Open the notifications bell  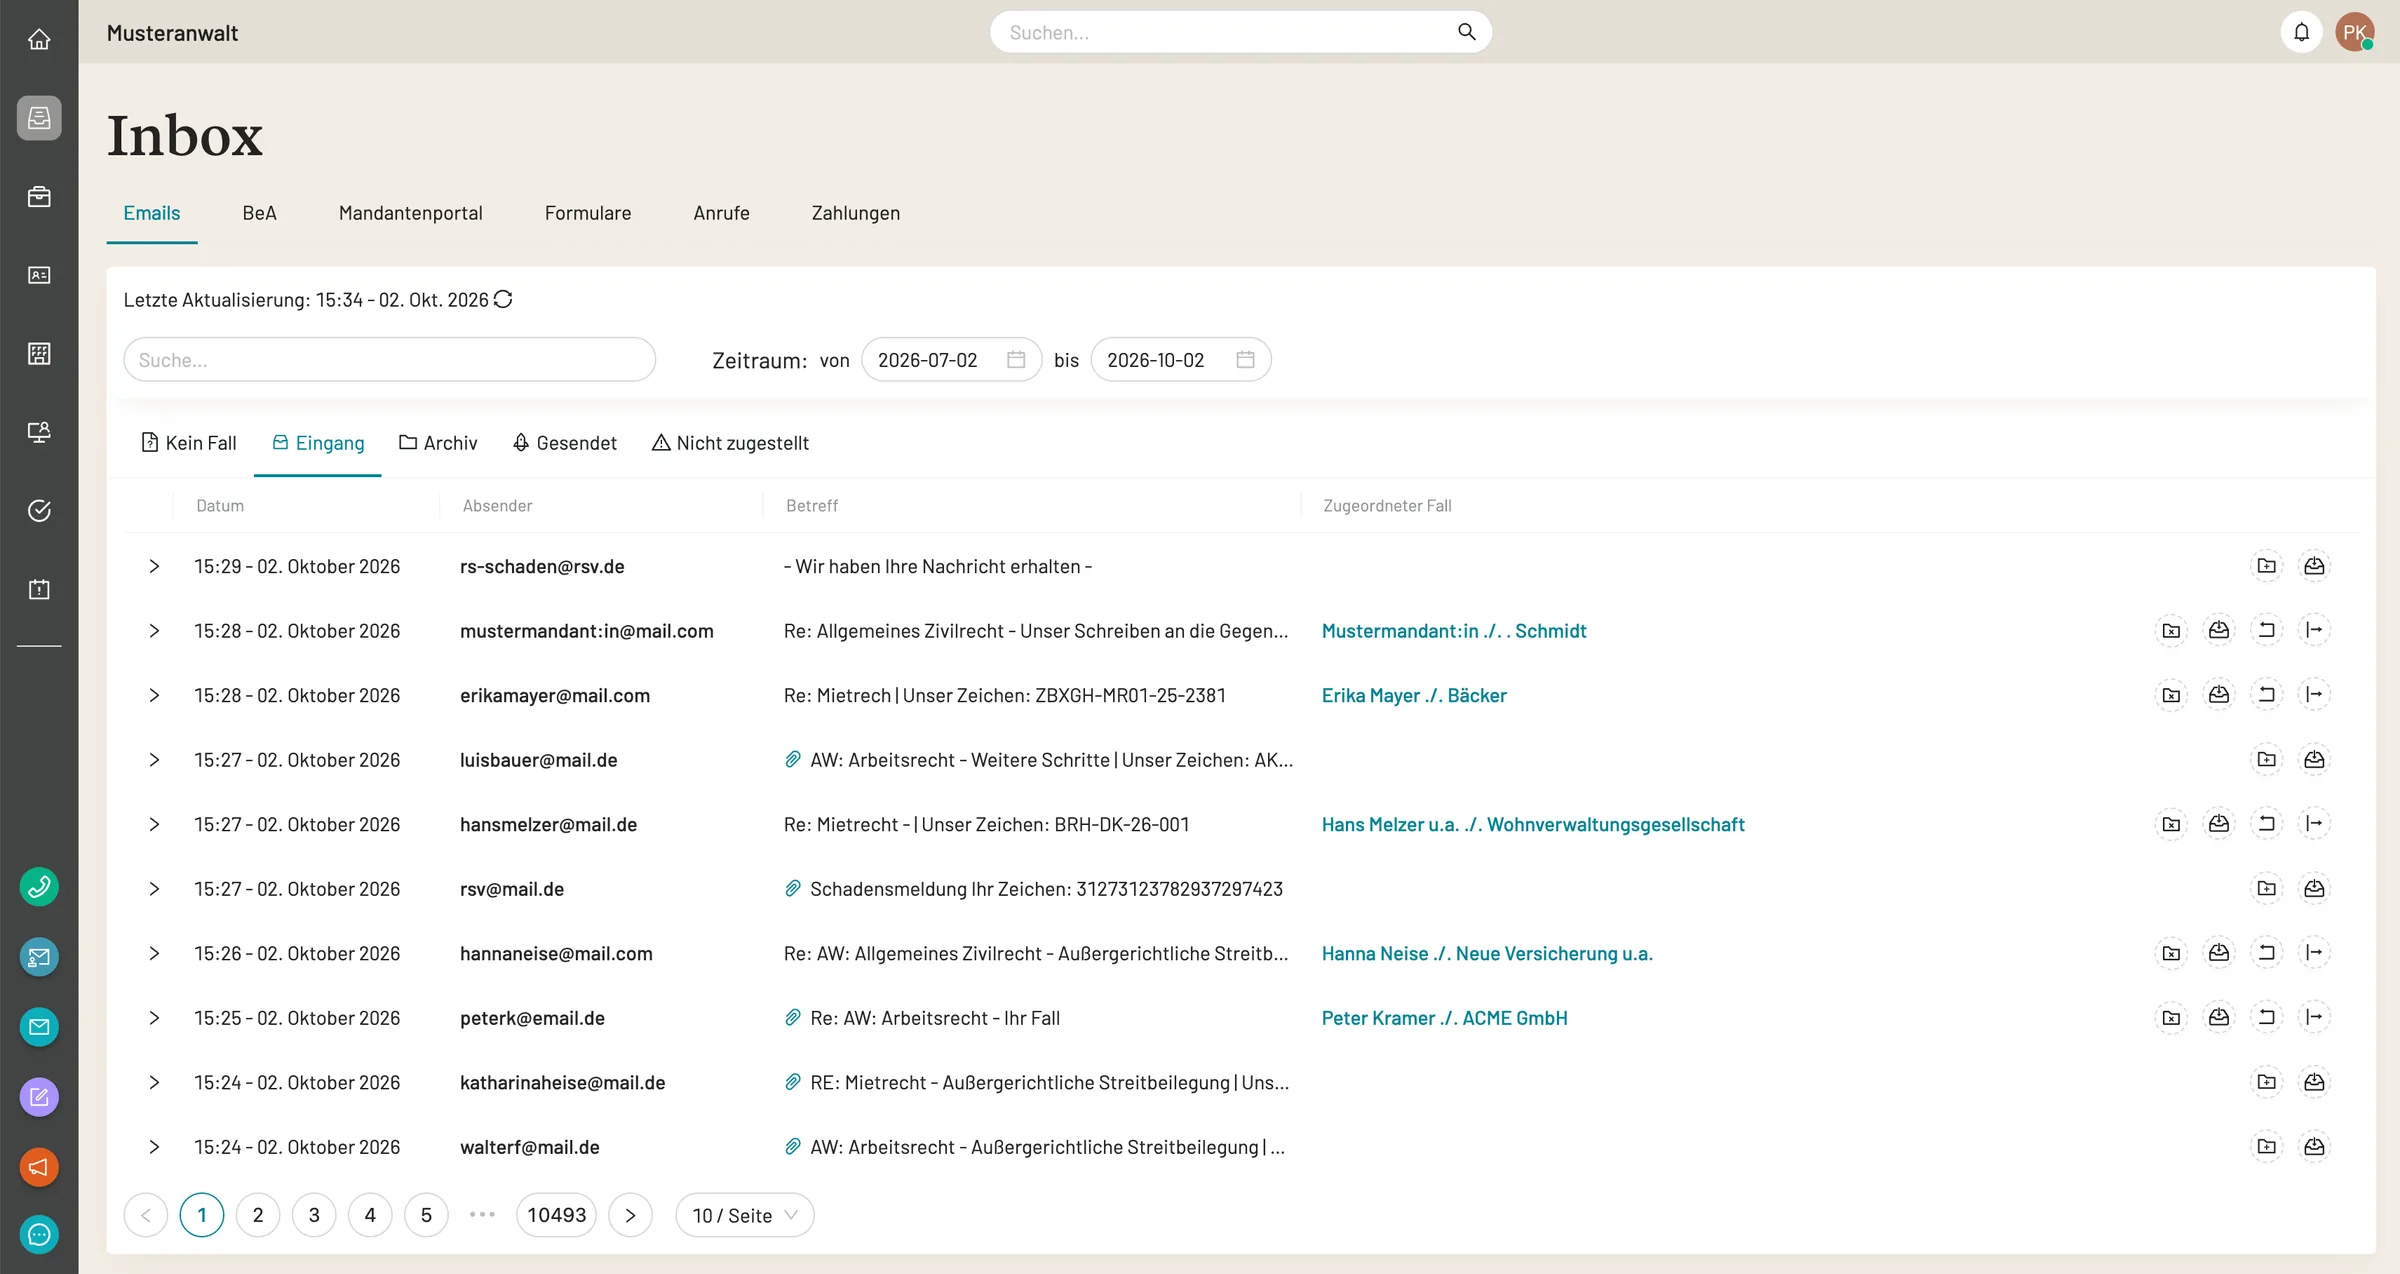pos(2301,32)
